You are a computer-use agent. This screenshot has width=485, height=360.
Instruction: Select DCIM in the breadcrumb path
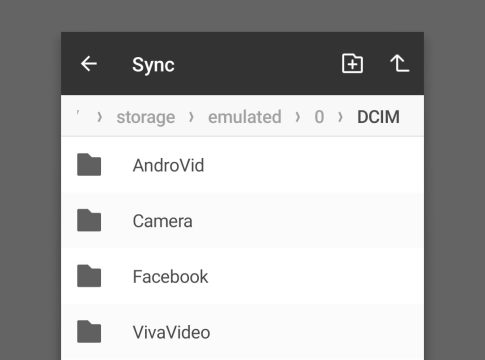tap(378, 117)
